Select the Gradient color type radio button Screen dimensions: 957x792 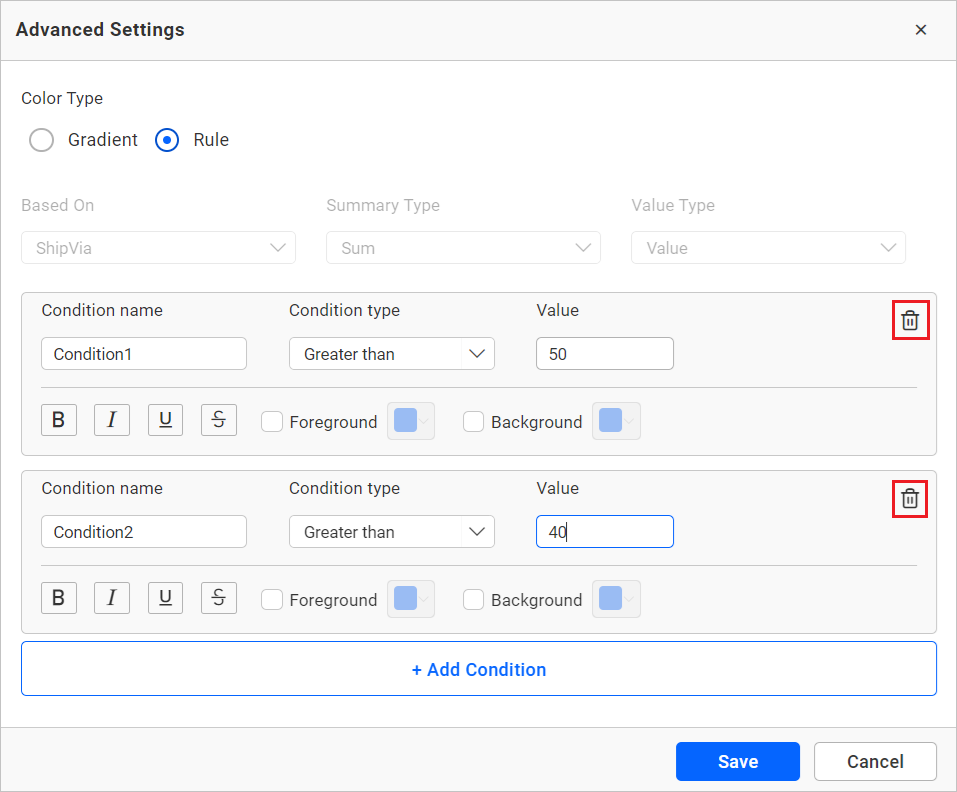pos(42,140)
